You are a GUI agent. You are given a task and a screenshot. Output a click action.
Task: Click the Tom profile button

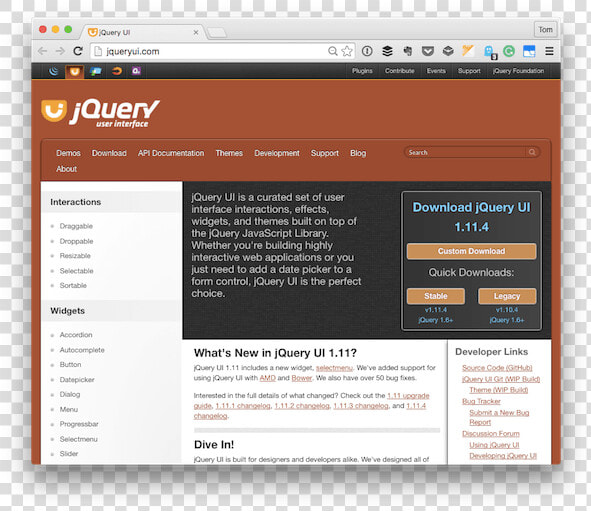coord(545,29)
